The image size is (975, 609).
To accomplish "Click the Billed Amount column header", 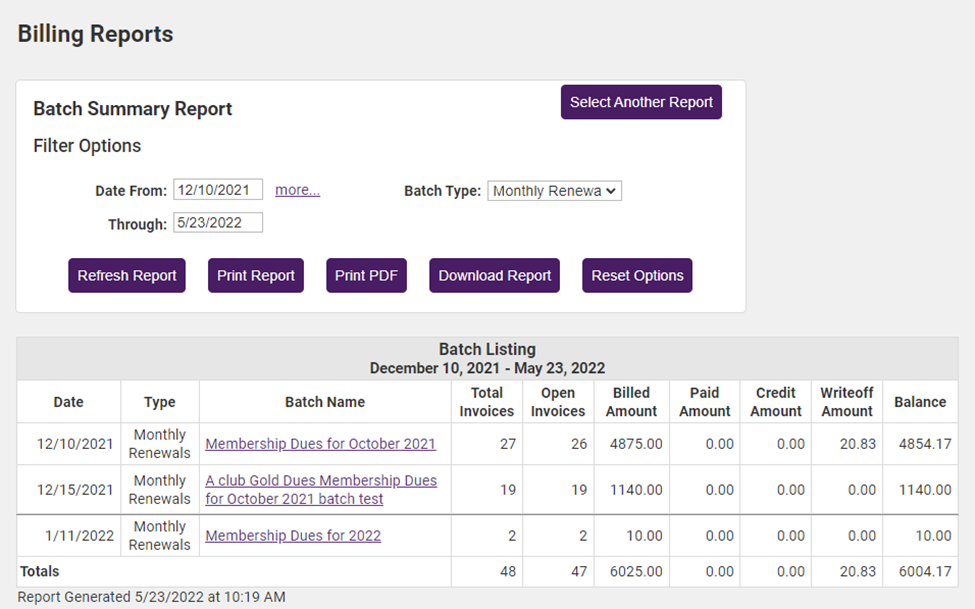I will pyautogui.click(x=631, y=401).
